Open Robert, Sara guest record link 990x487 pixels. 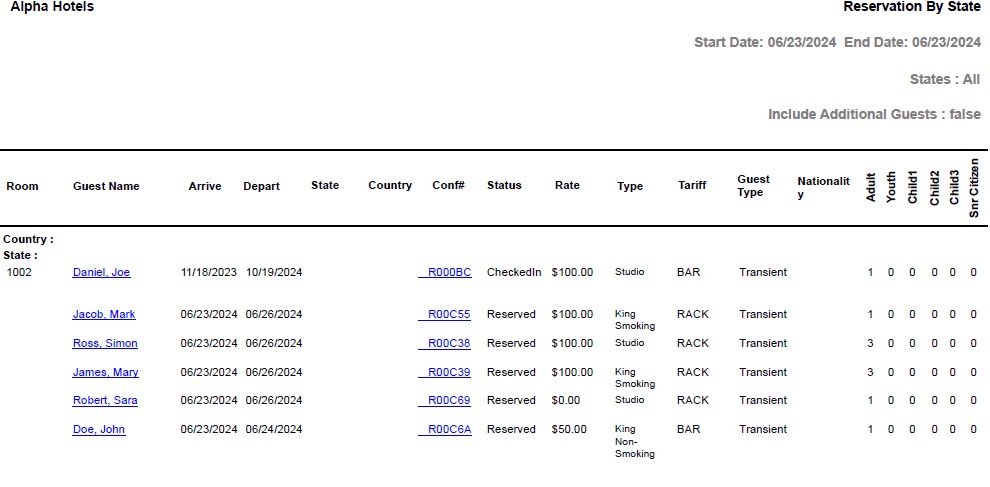tap(105, 400)
